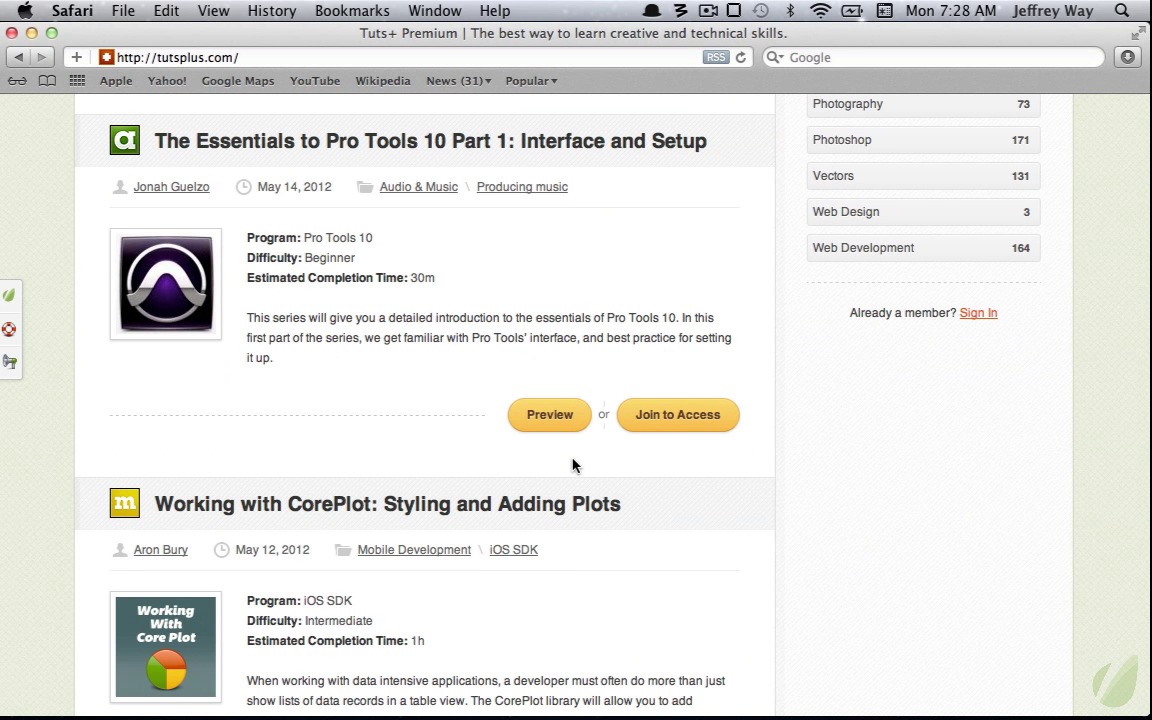Click the RSS badge in address bar
This screenshot has width=1152, height=720.
(x=716, y=57)
